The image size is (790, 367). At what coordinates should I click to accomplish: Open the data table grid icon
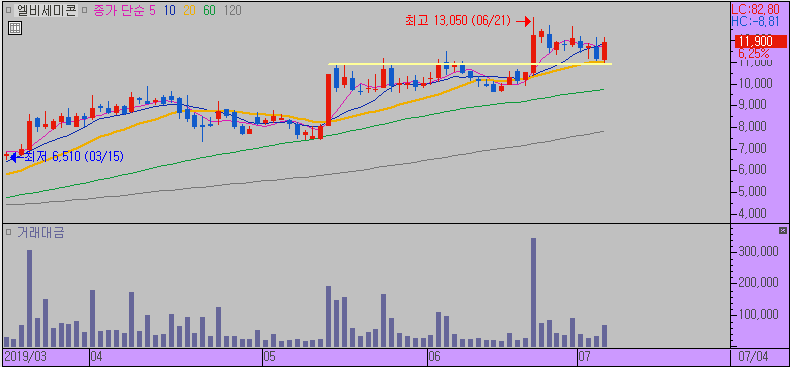pyautogui.click(x=15, y=29)
